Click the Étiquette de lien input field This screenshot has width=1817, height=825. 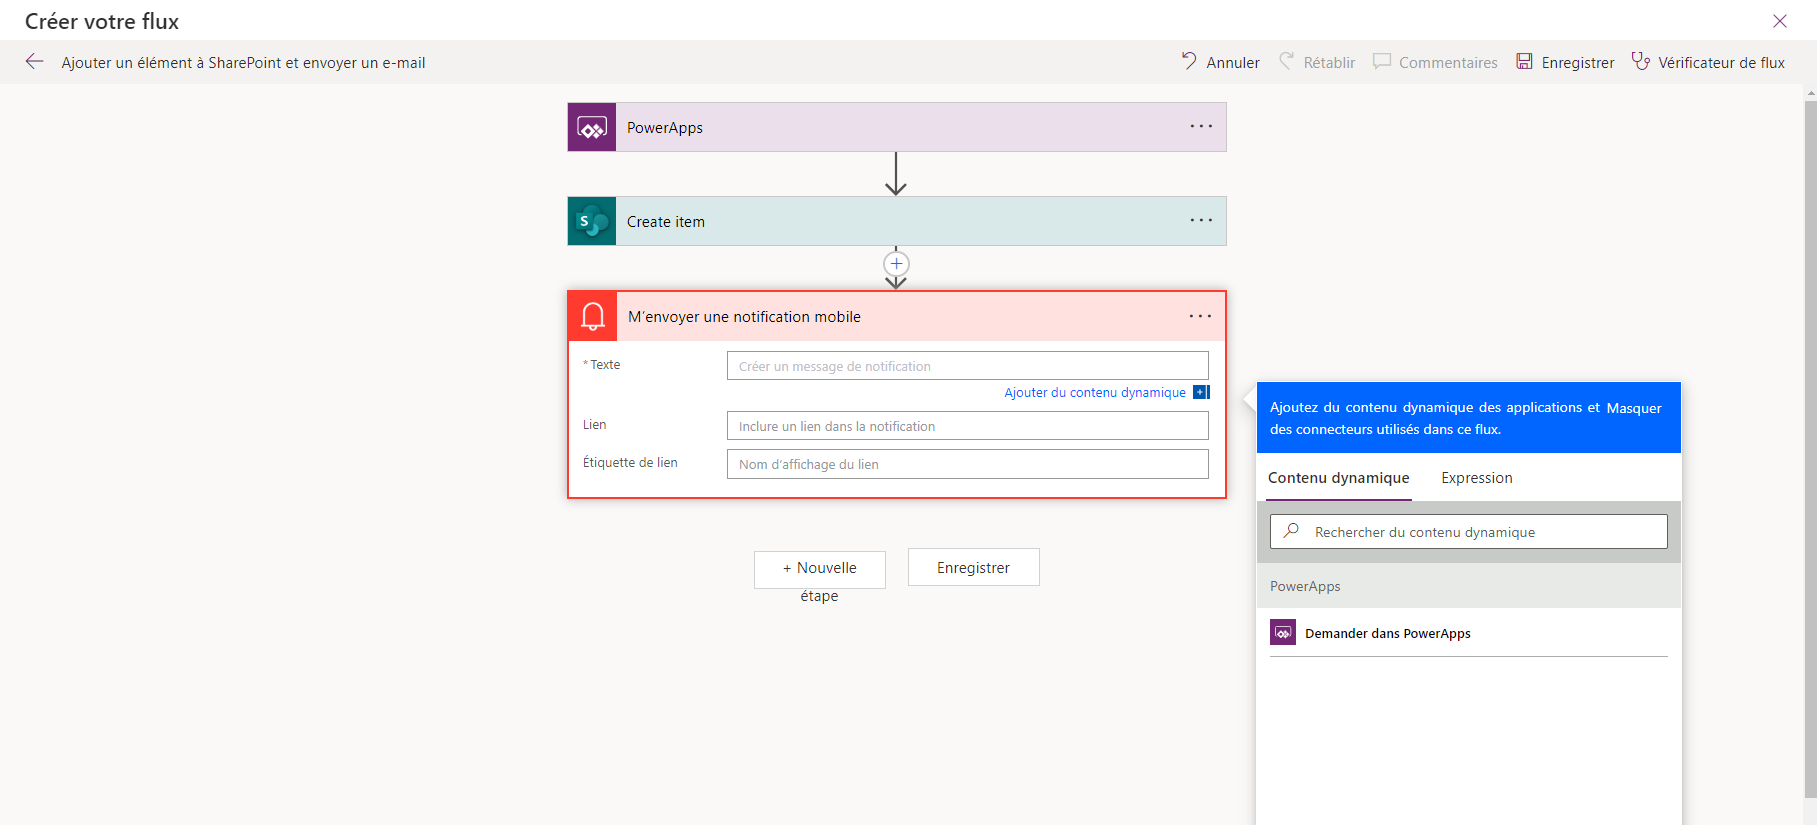967,464
